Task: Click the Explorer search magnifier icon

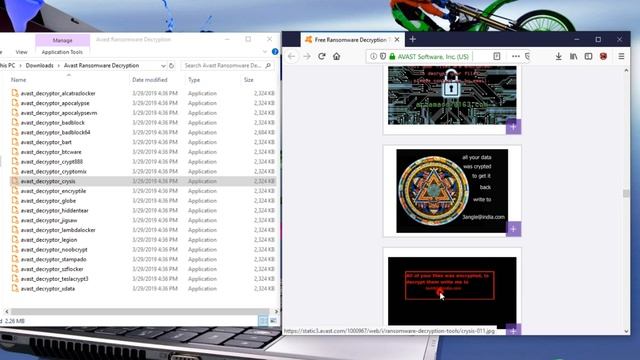Action: tap(268, 65)
